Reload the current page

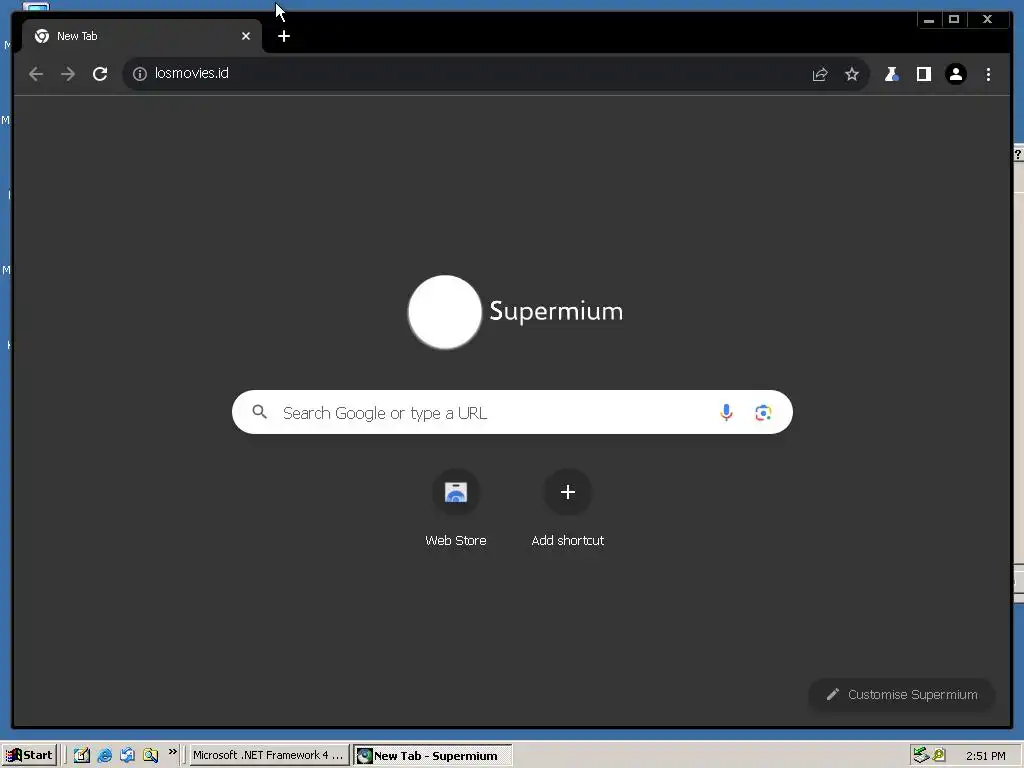[x=100, y=74]
